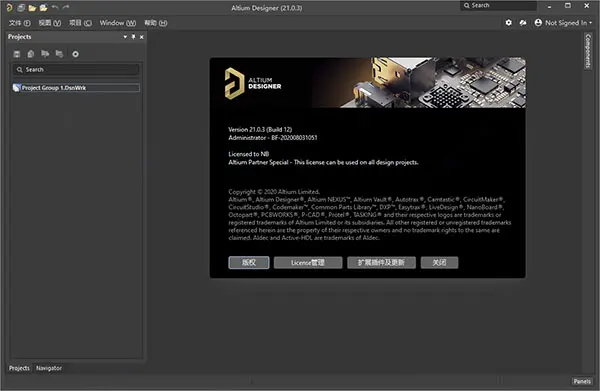Screen dimensions: 600x391
Task: Open the vertical Components side panel
Action: [588, 51]
